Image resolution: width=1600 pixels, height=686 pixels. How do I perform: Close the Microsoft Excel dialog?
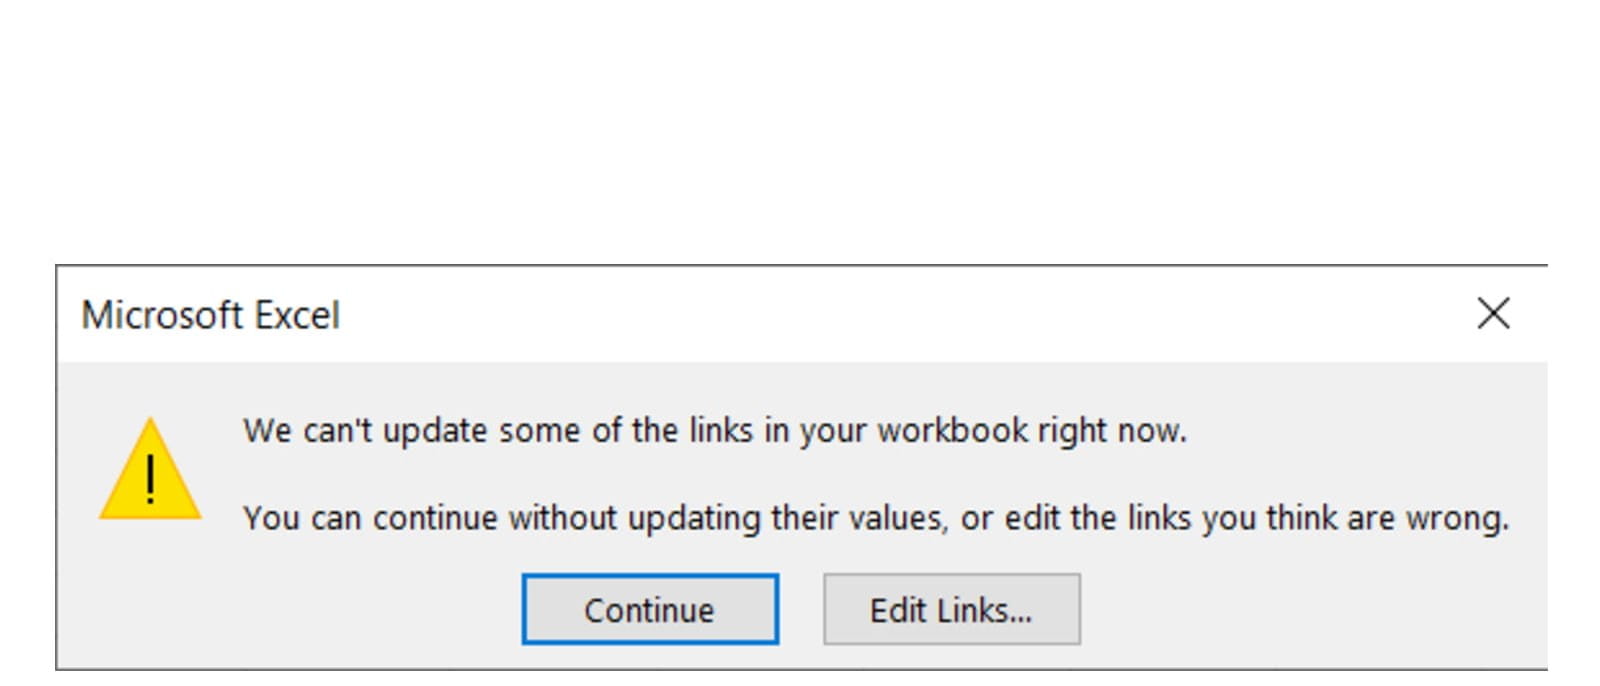[x=1493, y=314]
